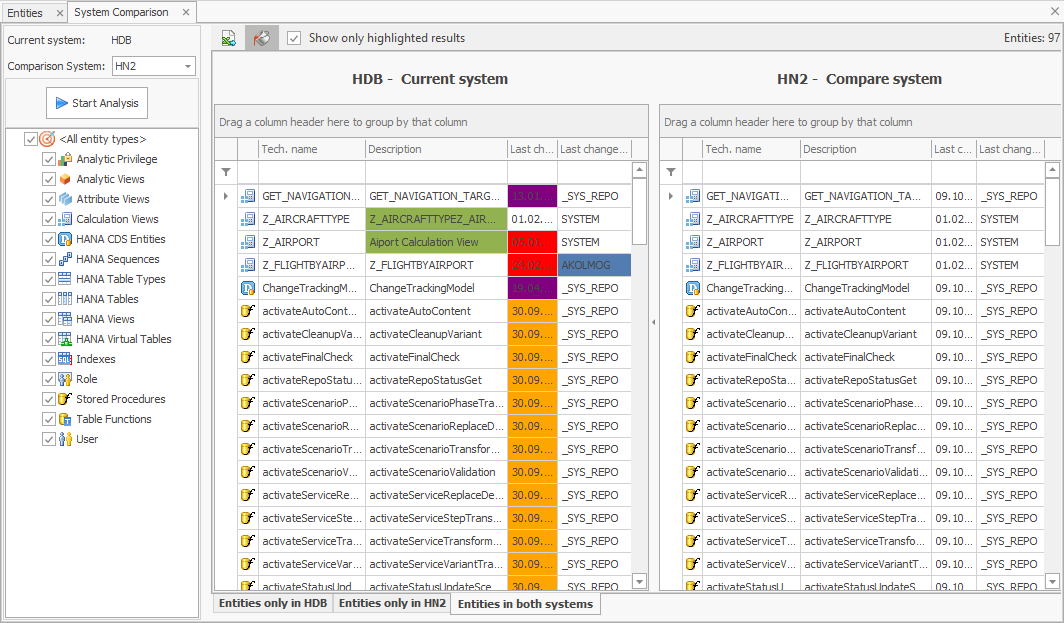
Task: Click the Stored Procedures icon in tree
Action: [66, 399]
